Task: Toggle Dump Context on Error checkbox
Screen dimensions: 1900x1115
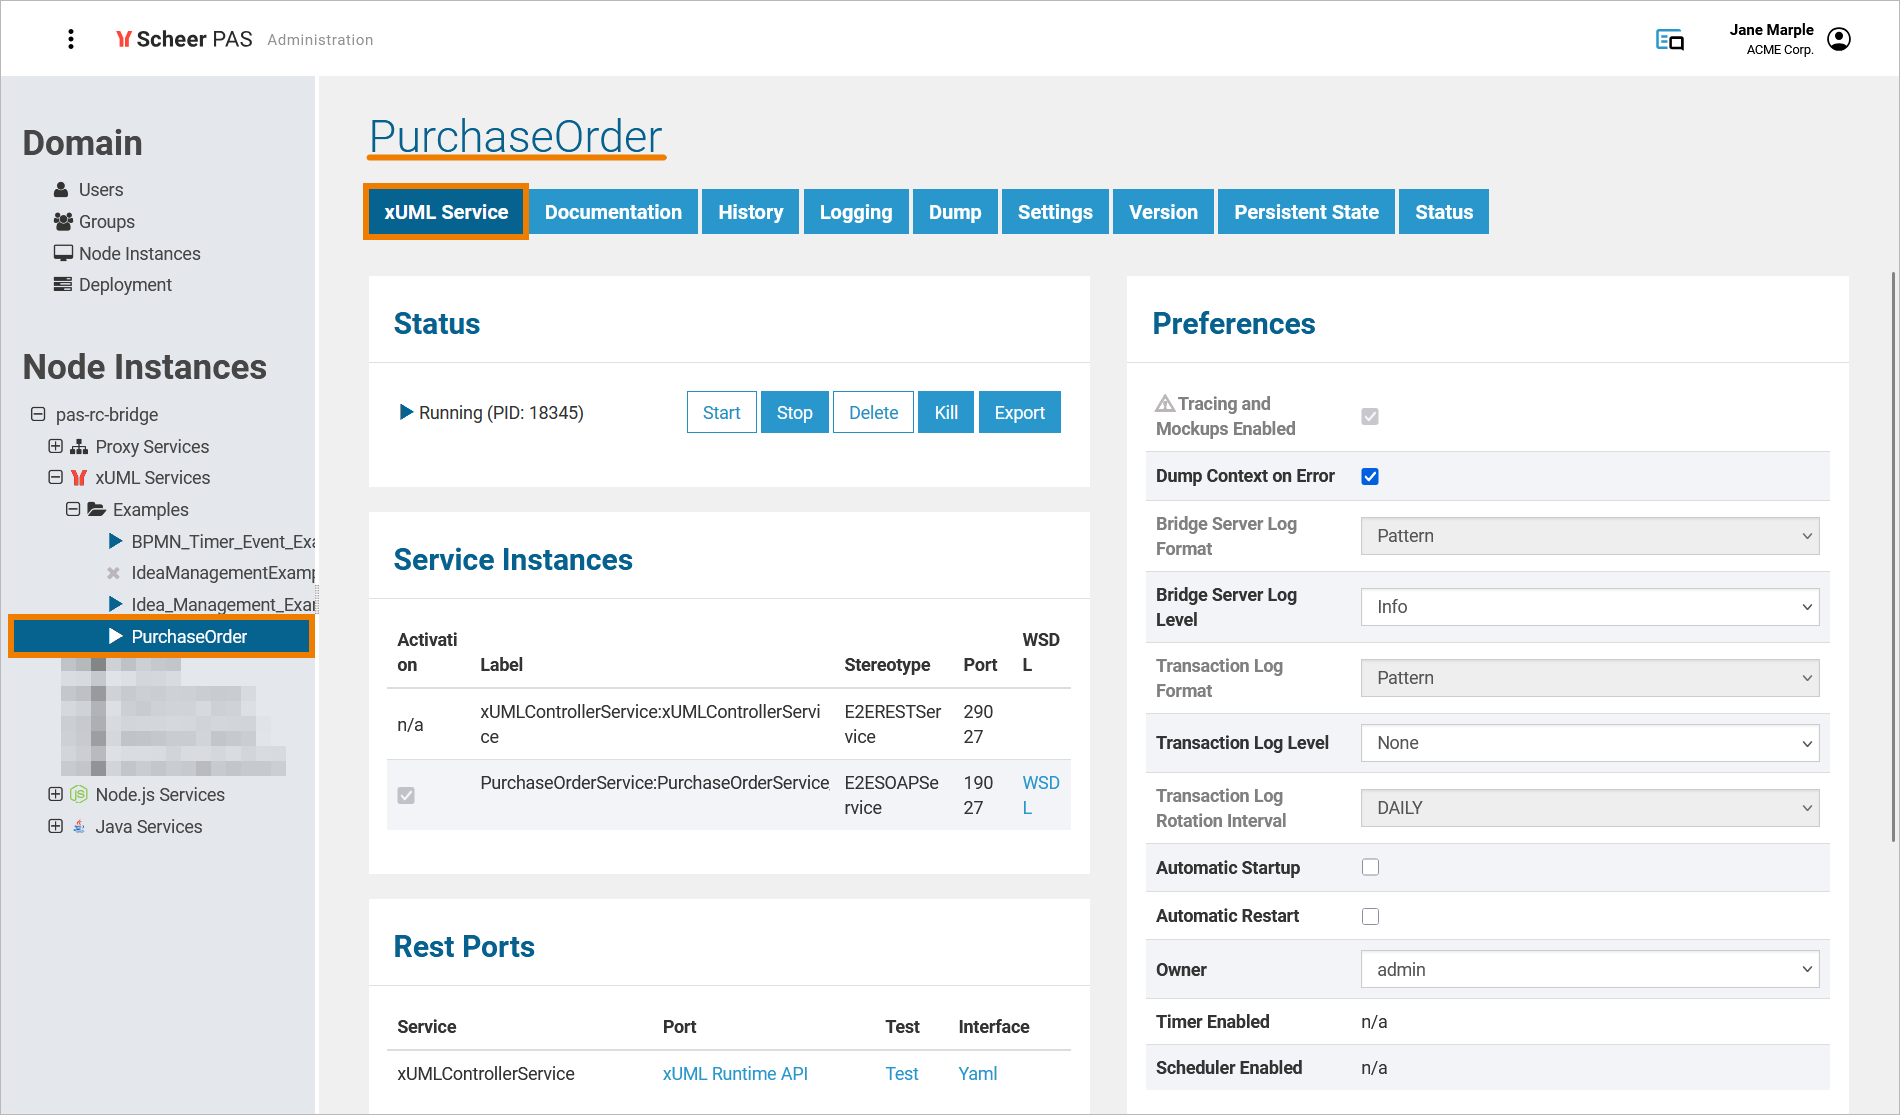Action: (1370, 477)
